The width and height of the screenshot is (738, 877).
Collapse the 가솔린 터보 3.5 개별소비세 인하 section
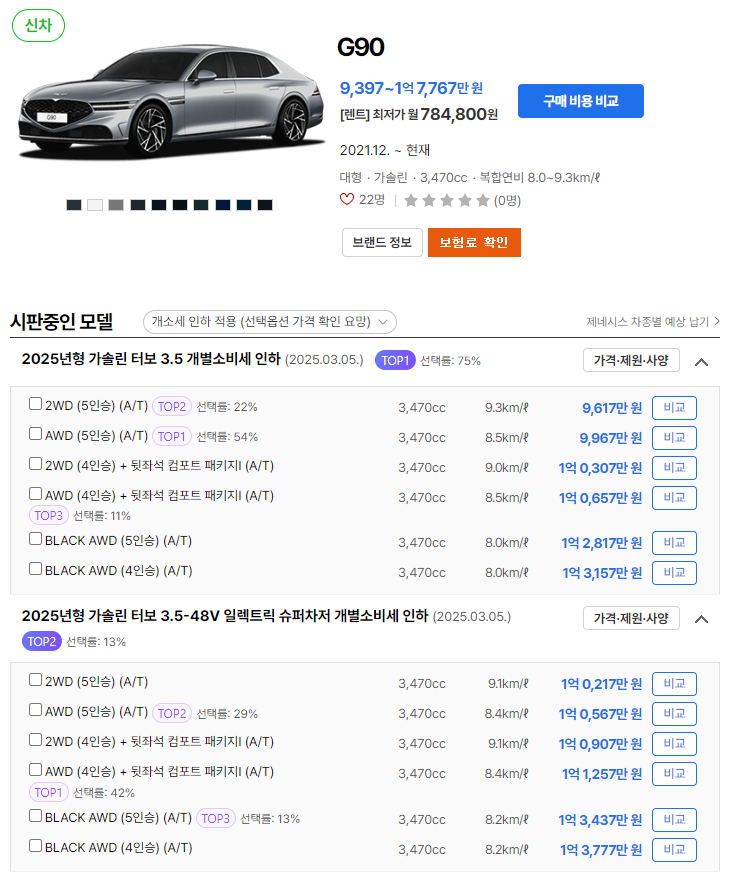coord(701,362)
